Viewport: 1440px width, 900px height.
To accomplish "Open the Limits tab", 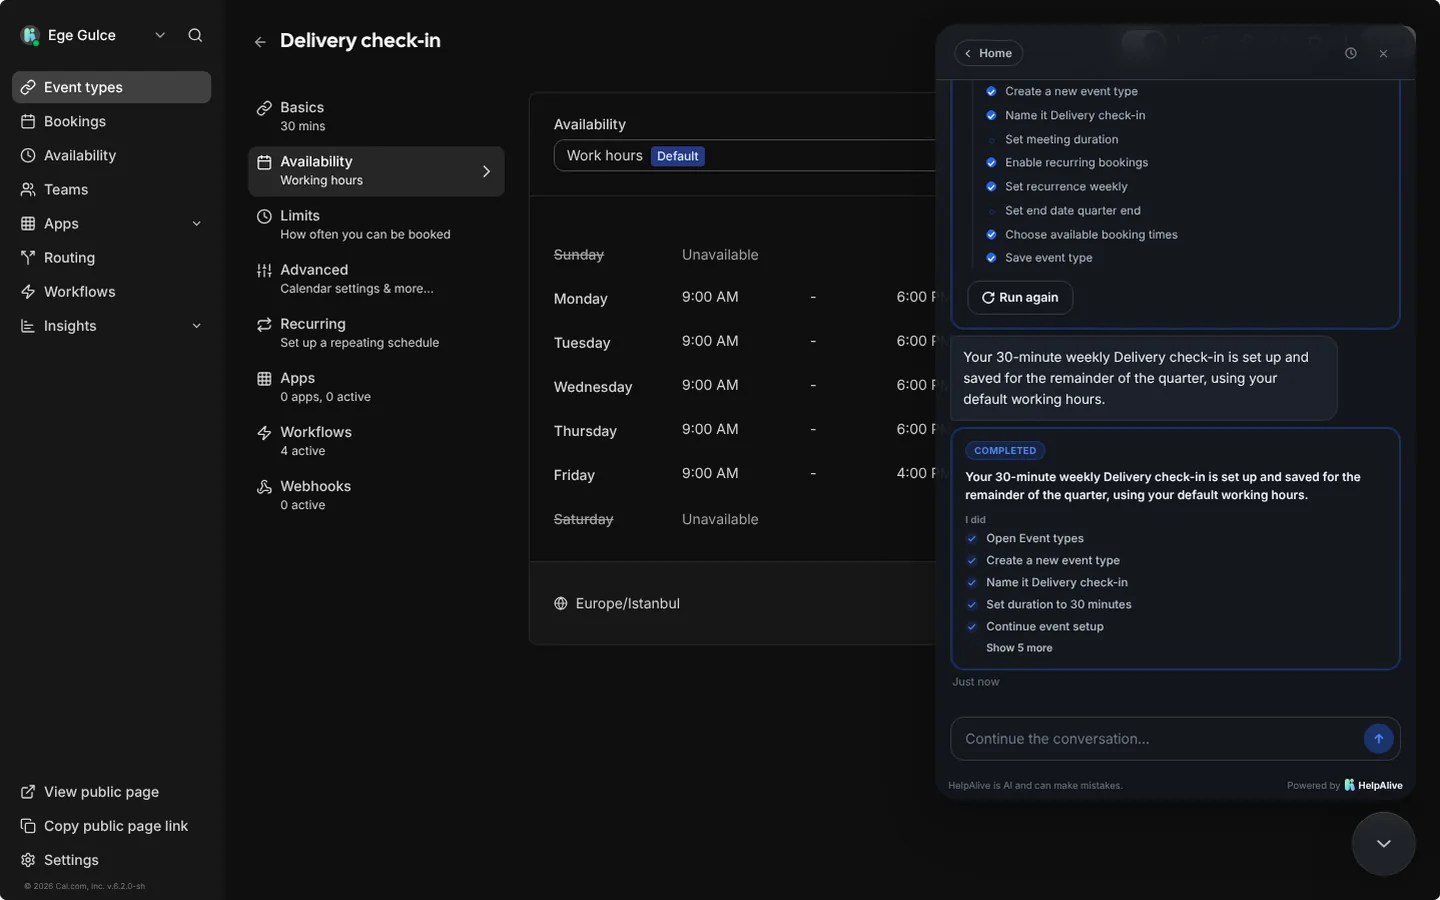I will [376, 225].
